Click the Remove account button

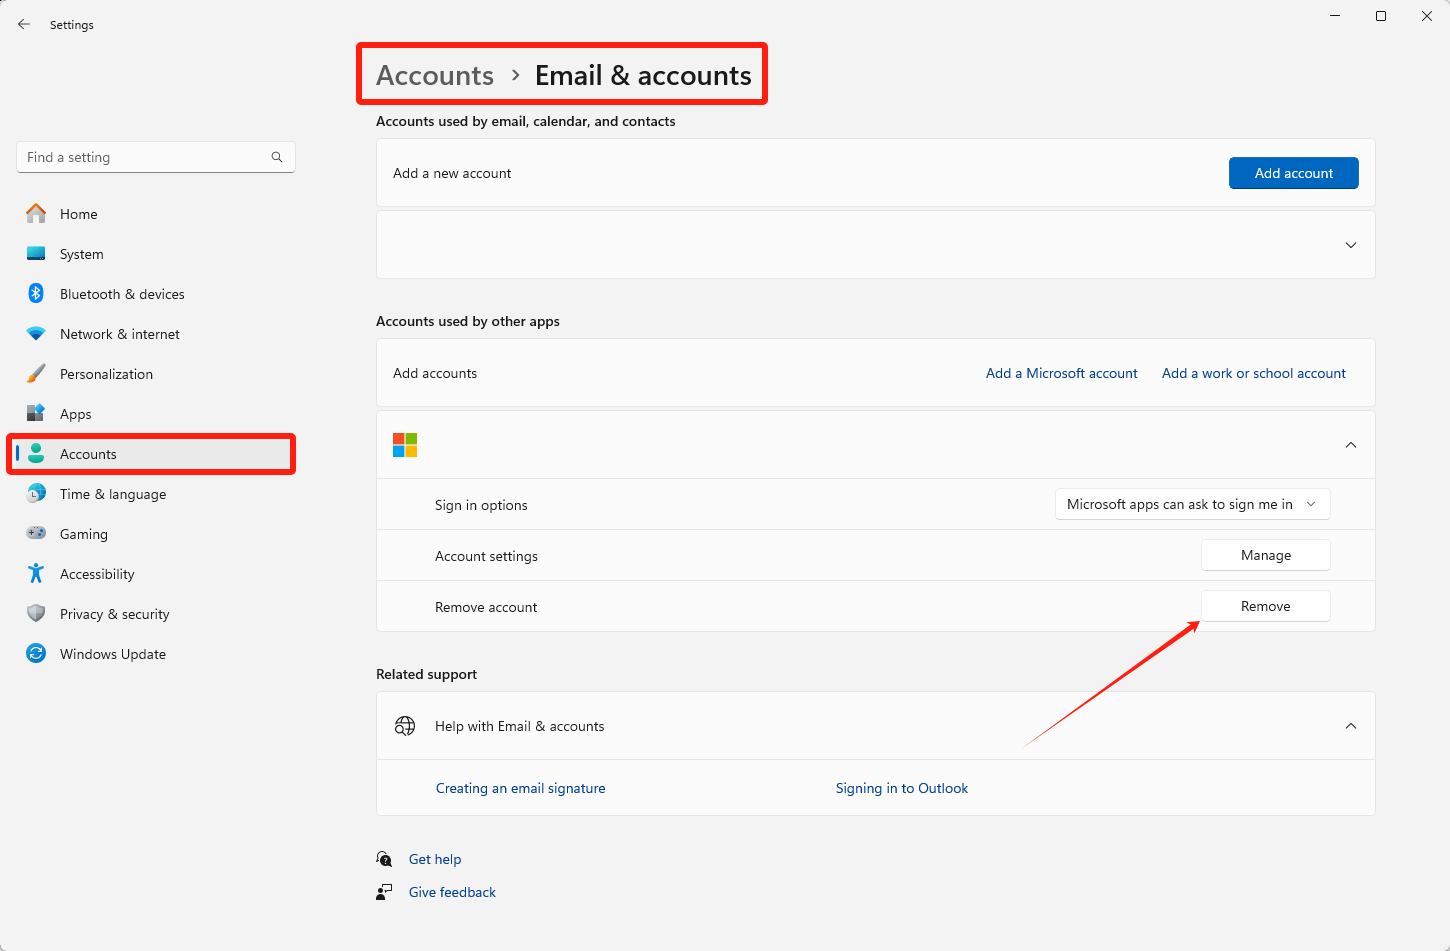1265,606
